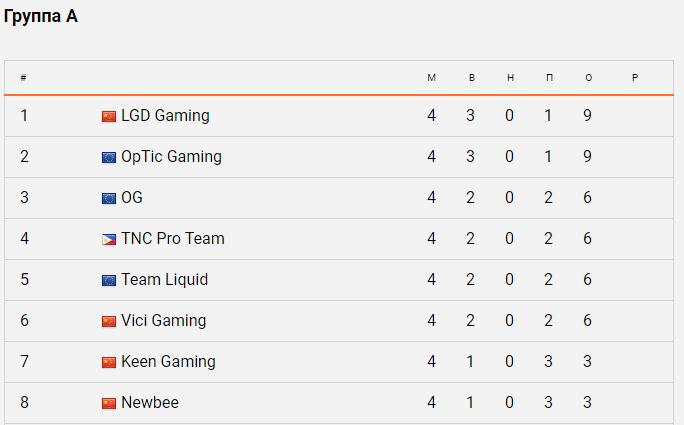The image size is (684, 425).
Task: Click the М matches column header
Action: point(431,78)
